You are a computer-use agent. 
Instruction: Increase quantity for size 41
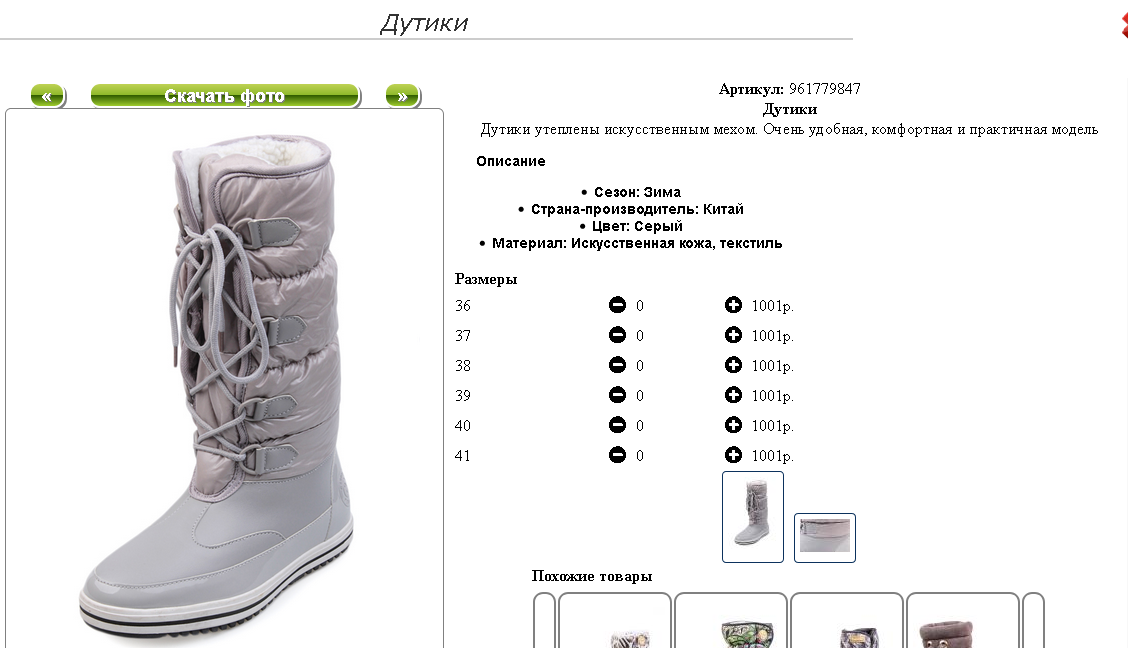[733, 455]
